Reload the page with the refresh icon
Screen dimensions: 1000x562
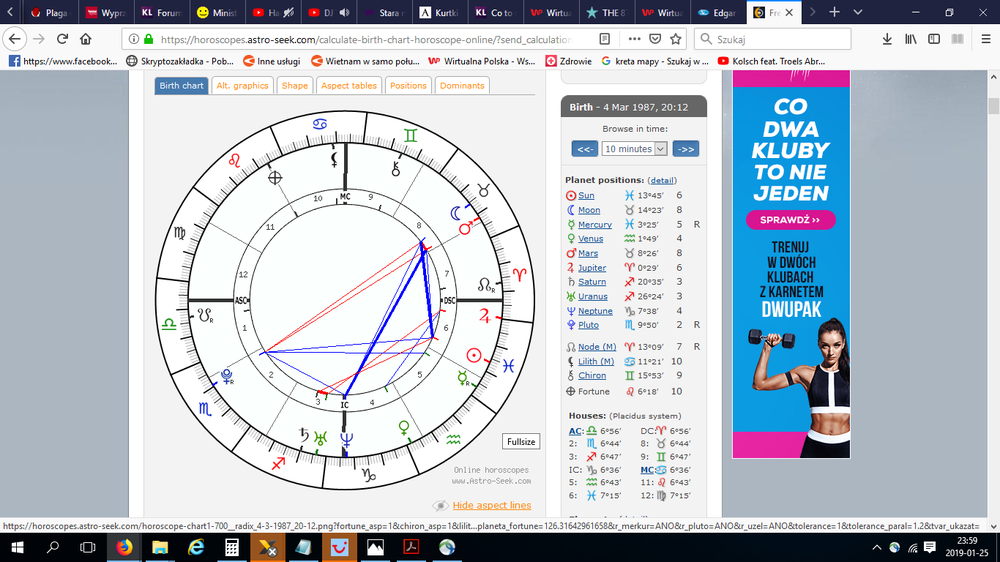pyautogui.click(x=62, y=39)
